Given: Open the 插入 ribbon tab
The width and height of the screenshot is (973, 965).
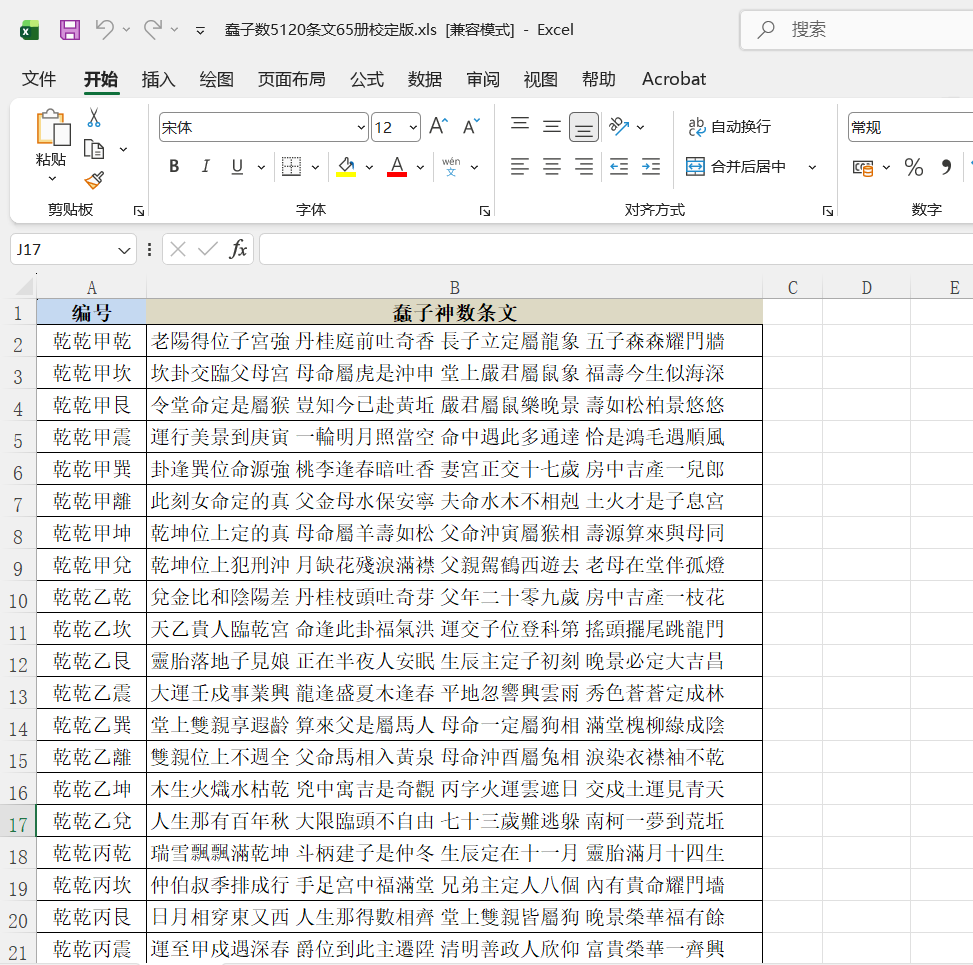Looking at the screenshot, I should coord(158,79).
